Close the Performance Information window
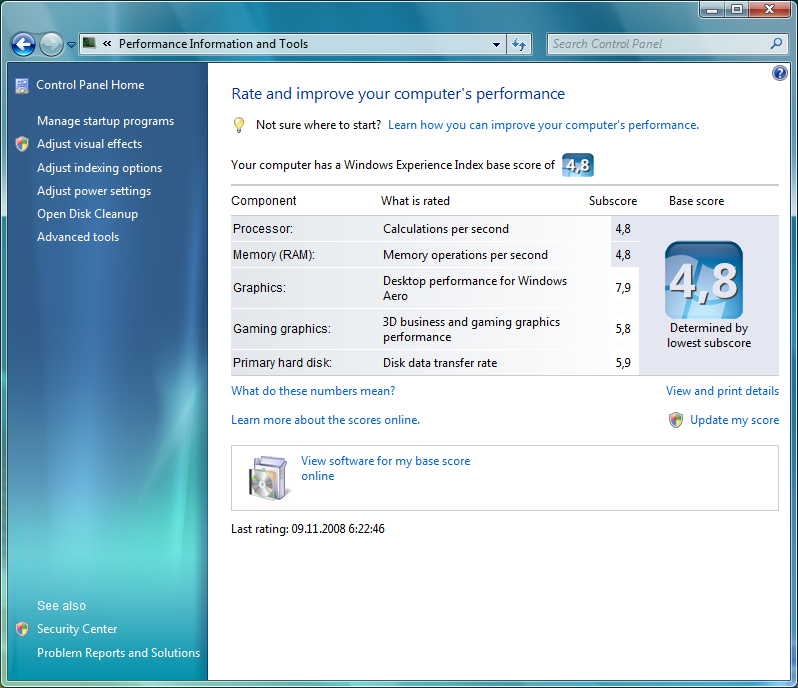Screen dimensions: 798x688 tap(770, 10)
